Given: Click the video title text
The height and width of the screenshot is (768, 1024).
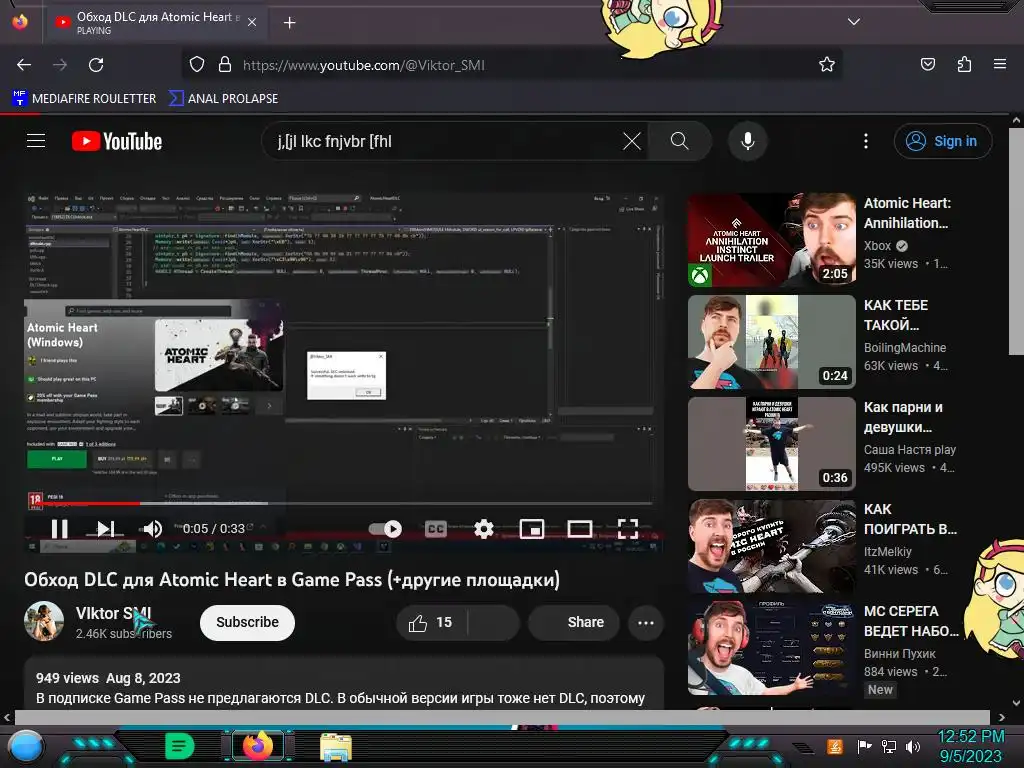Looking at the screenshot, I should (x=292, y=580).
